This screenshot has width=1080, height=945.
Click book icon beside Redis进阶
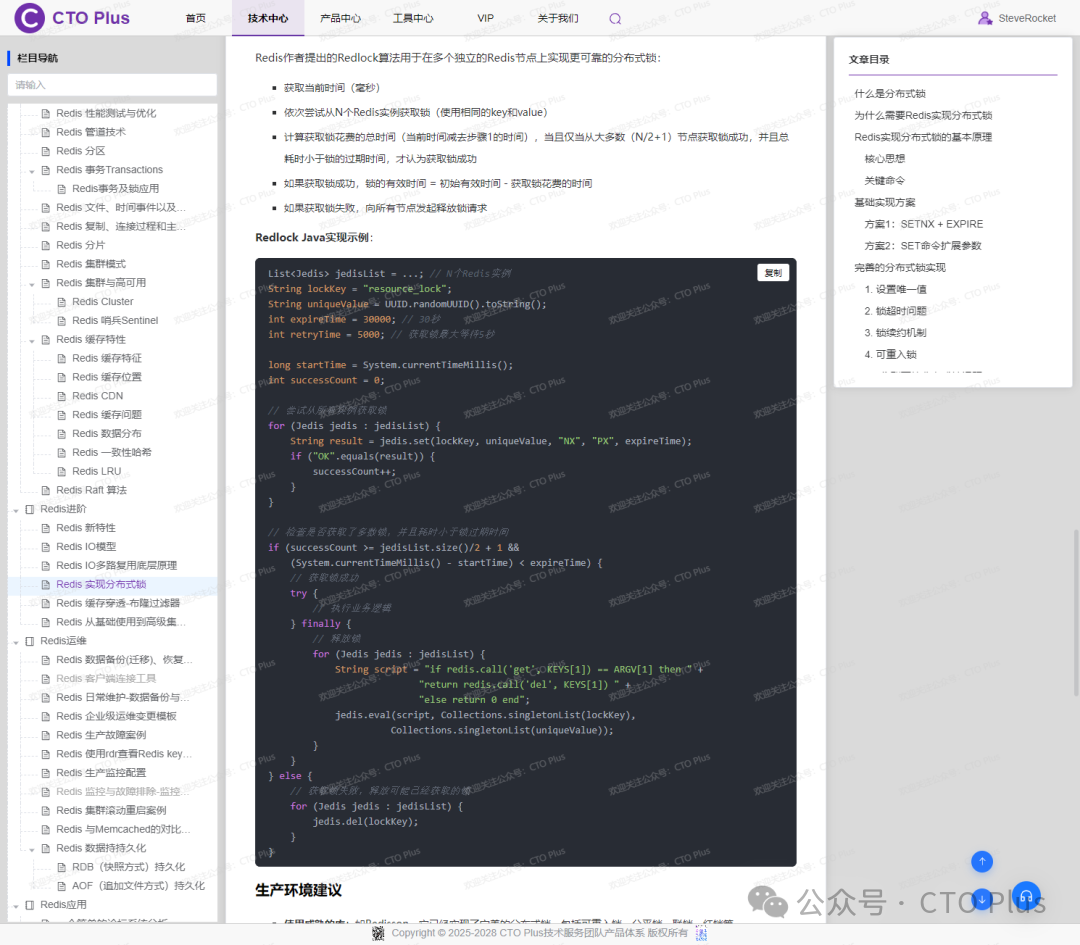[x=30, y=509]
